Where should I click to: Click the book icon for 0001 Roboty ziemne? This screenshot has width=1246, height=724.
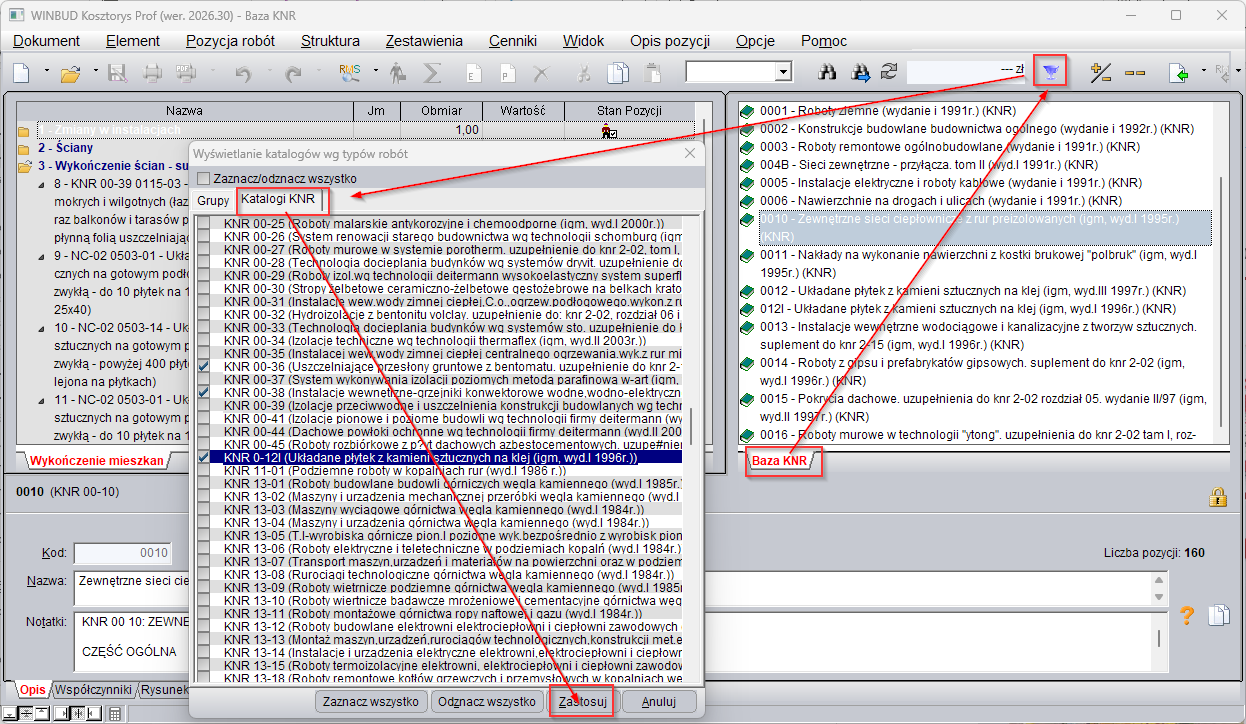point(747,112)
